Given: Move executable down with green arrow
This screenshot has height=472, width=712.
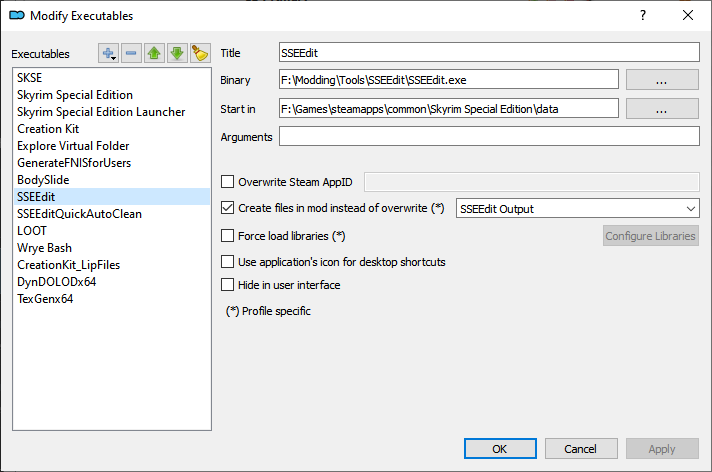Looking at the screenshot, I should point(177,53).
